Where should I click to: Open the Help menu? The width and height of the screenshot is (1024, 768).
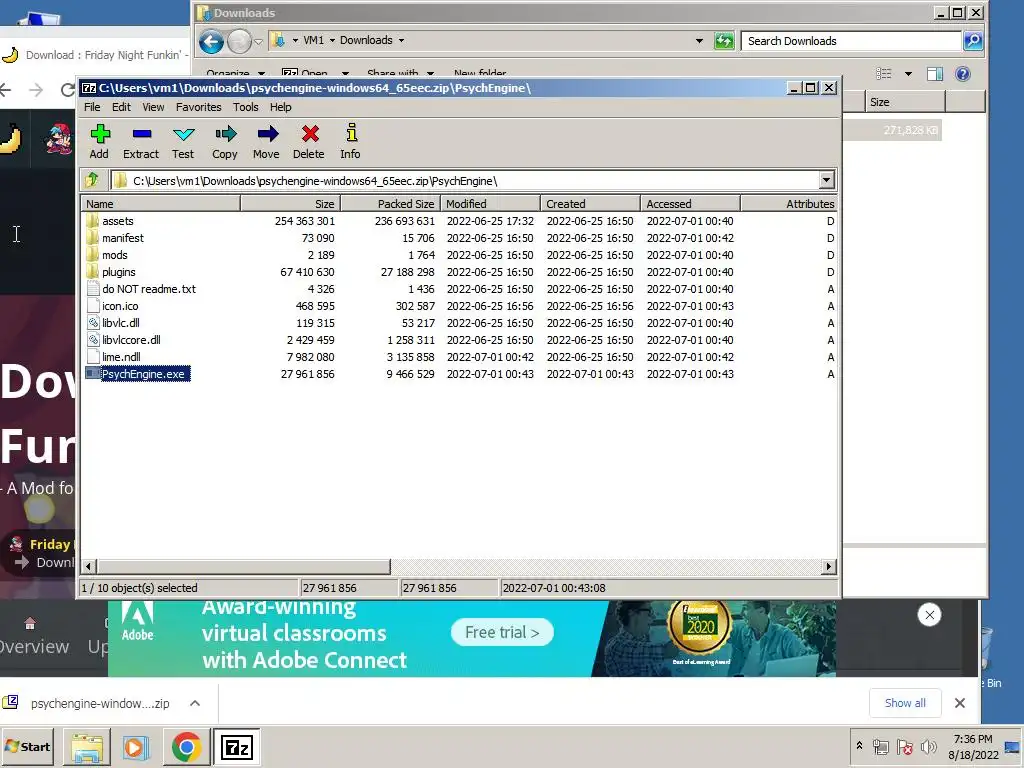point(281,107)
